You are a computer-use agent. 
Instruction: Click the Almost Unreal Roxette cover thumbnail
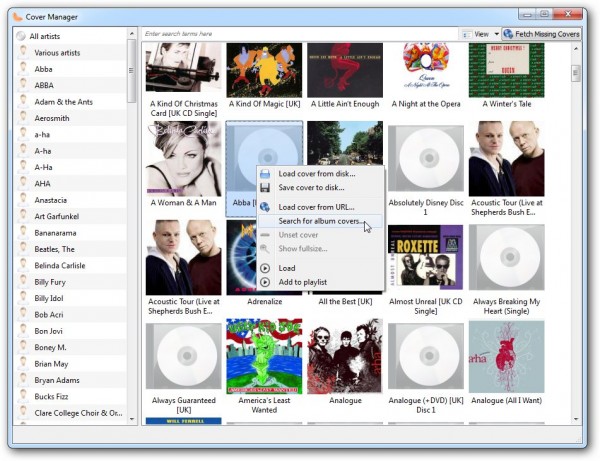[425, 258]
